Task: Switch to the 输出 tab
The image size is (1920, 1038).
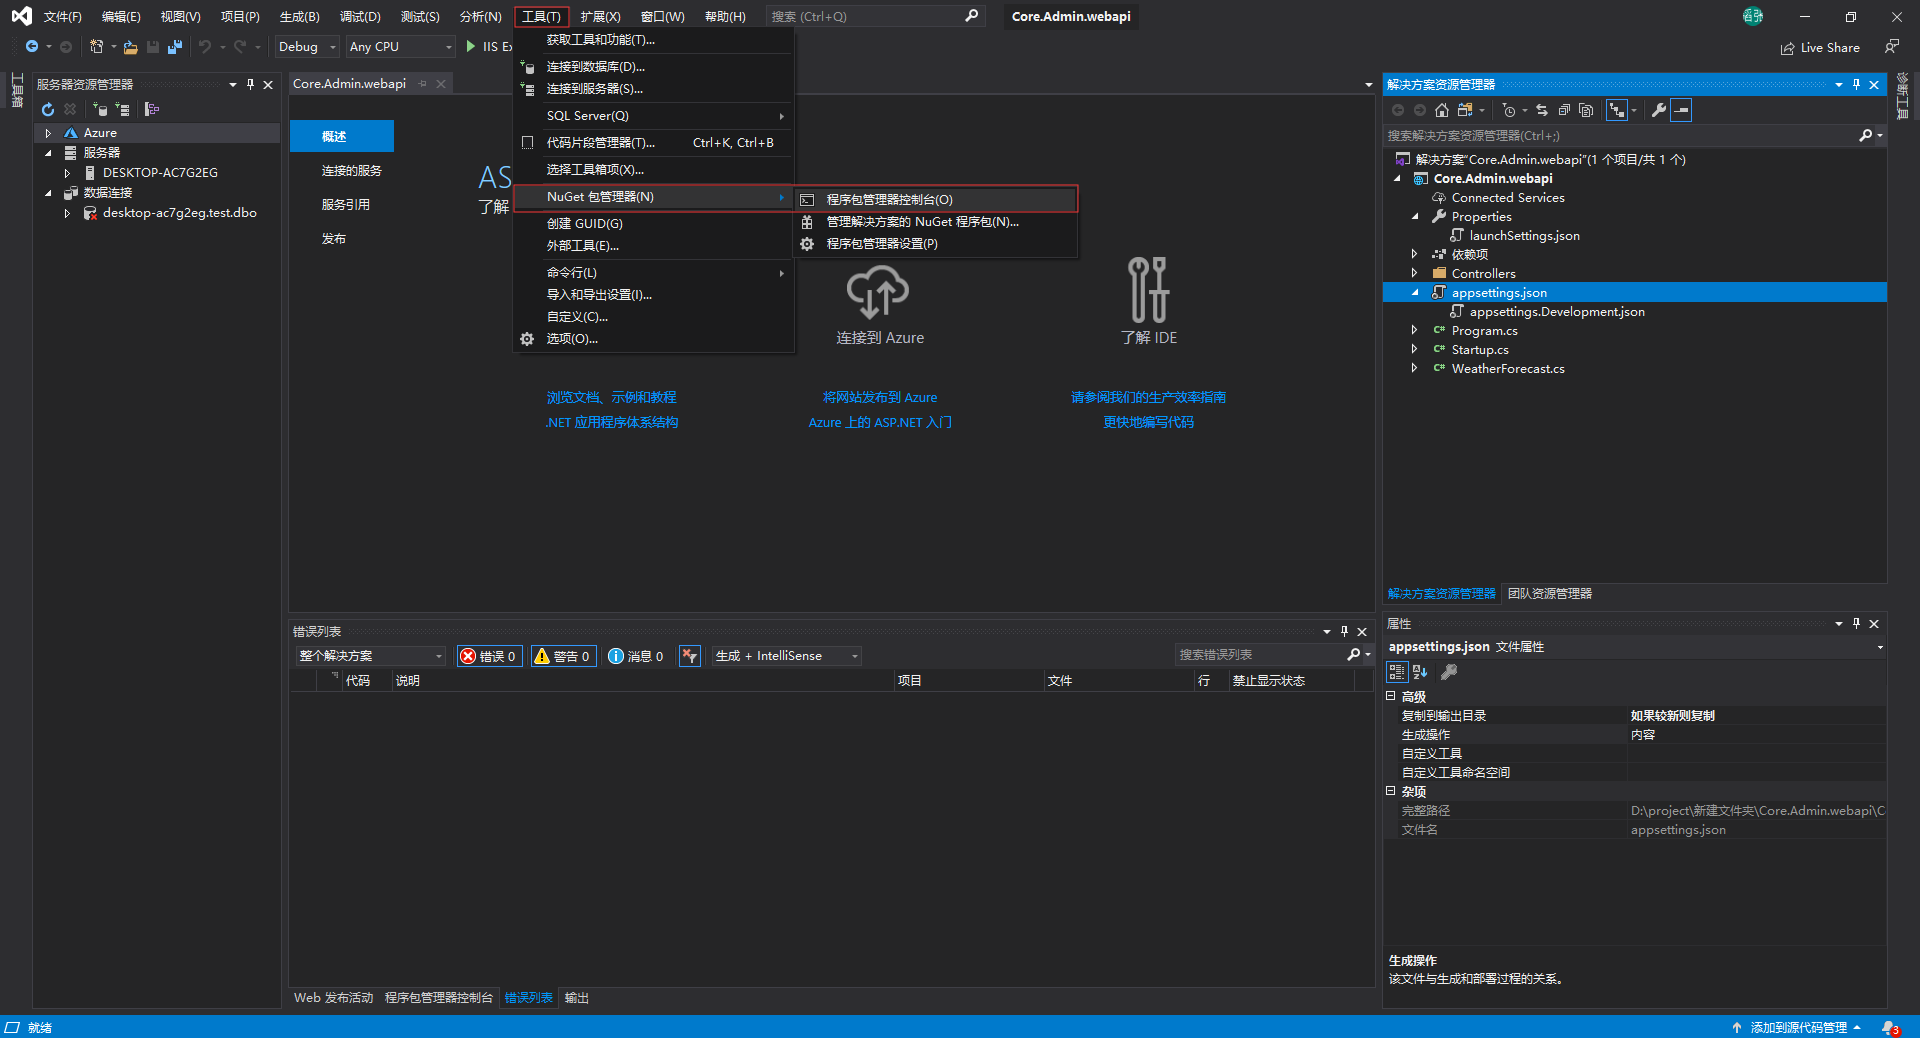Action: pos(576,998)
